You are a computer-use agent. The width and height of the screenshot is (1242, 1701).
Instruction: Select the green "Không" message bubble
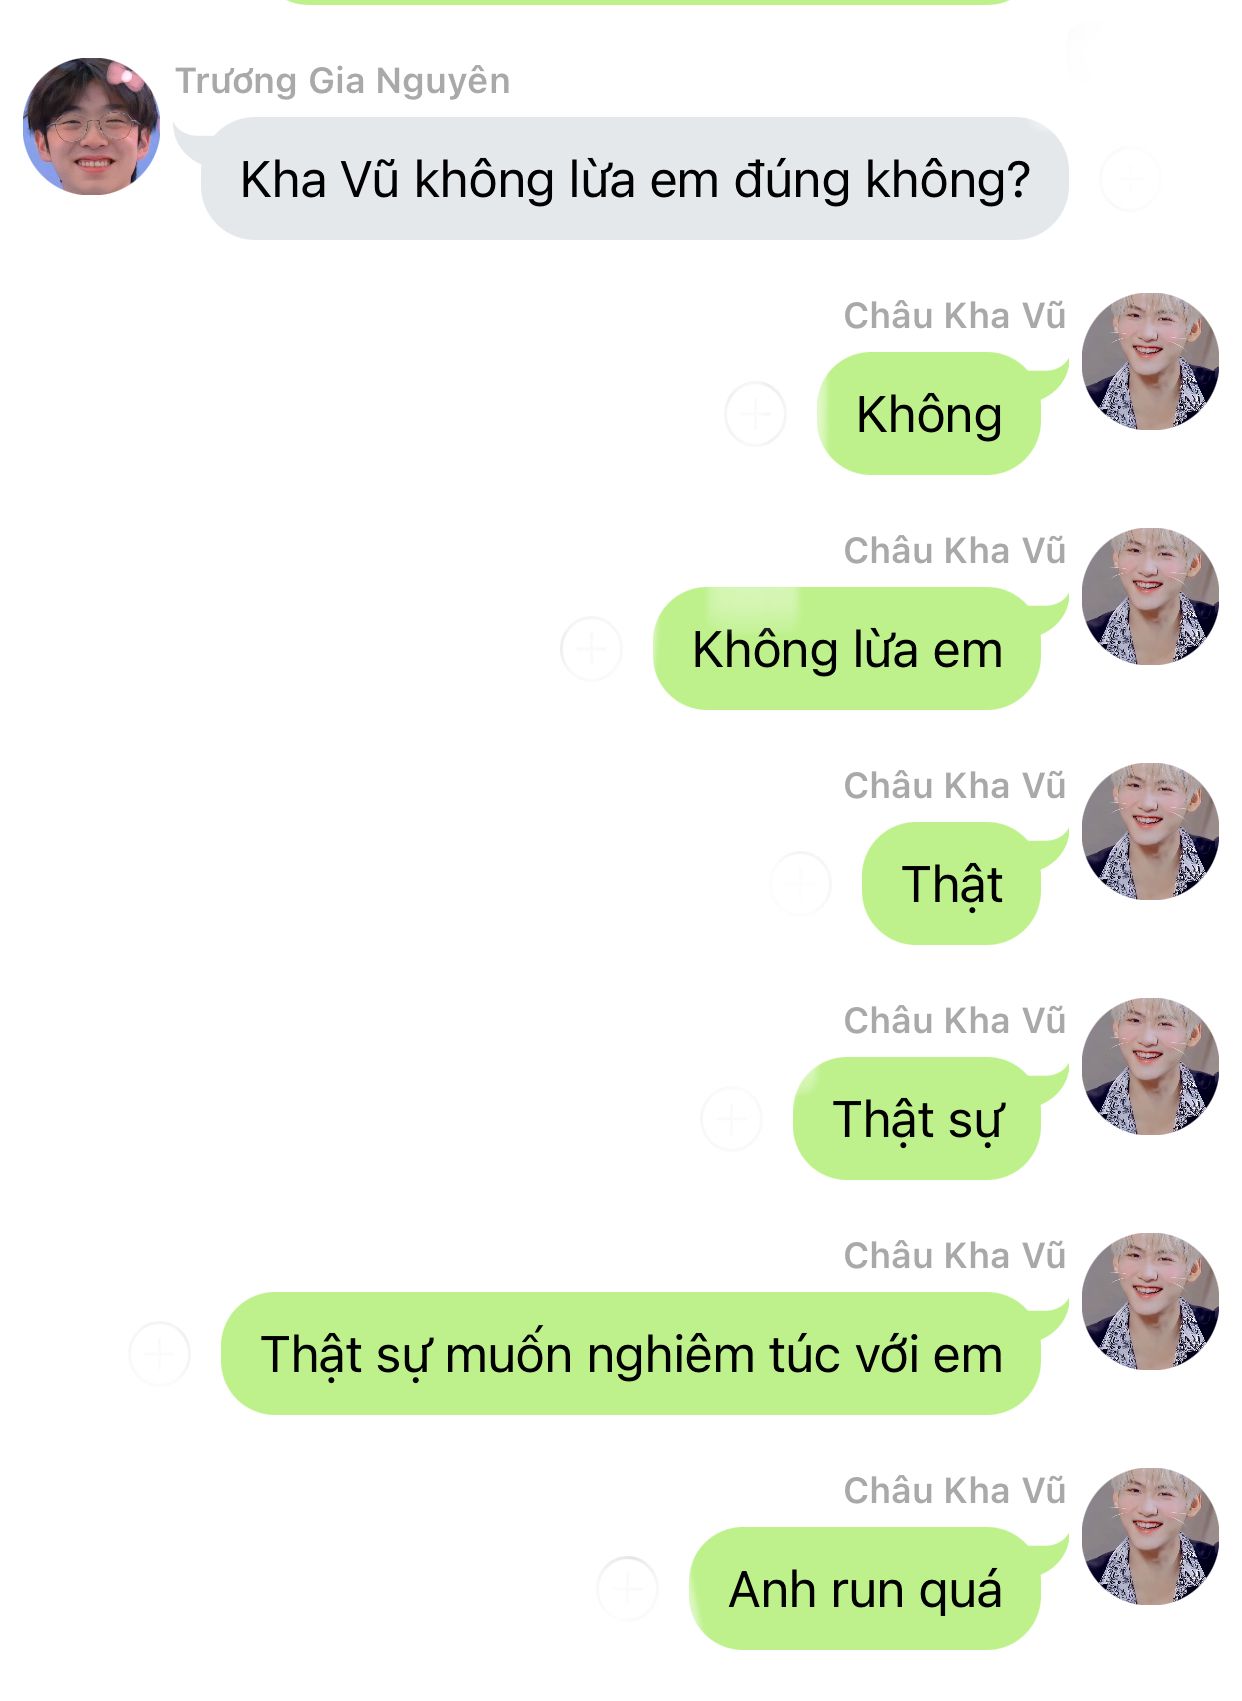point(930,413)
